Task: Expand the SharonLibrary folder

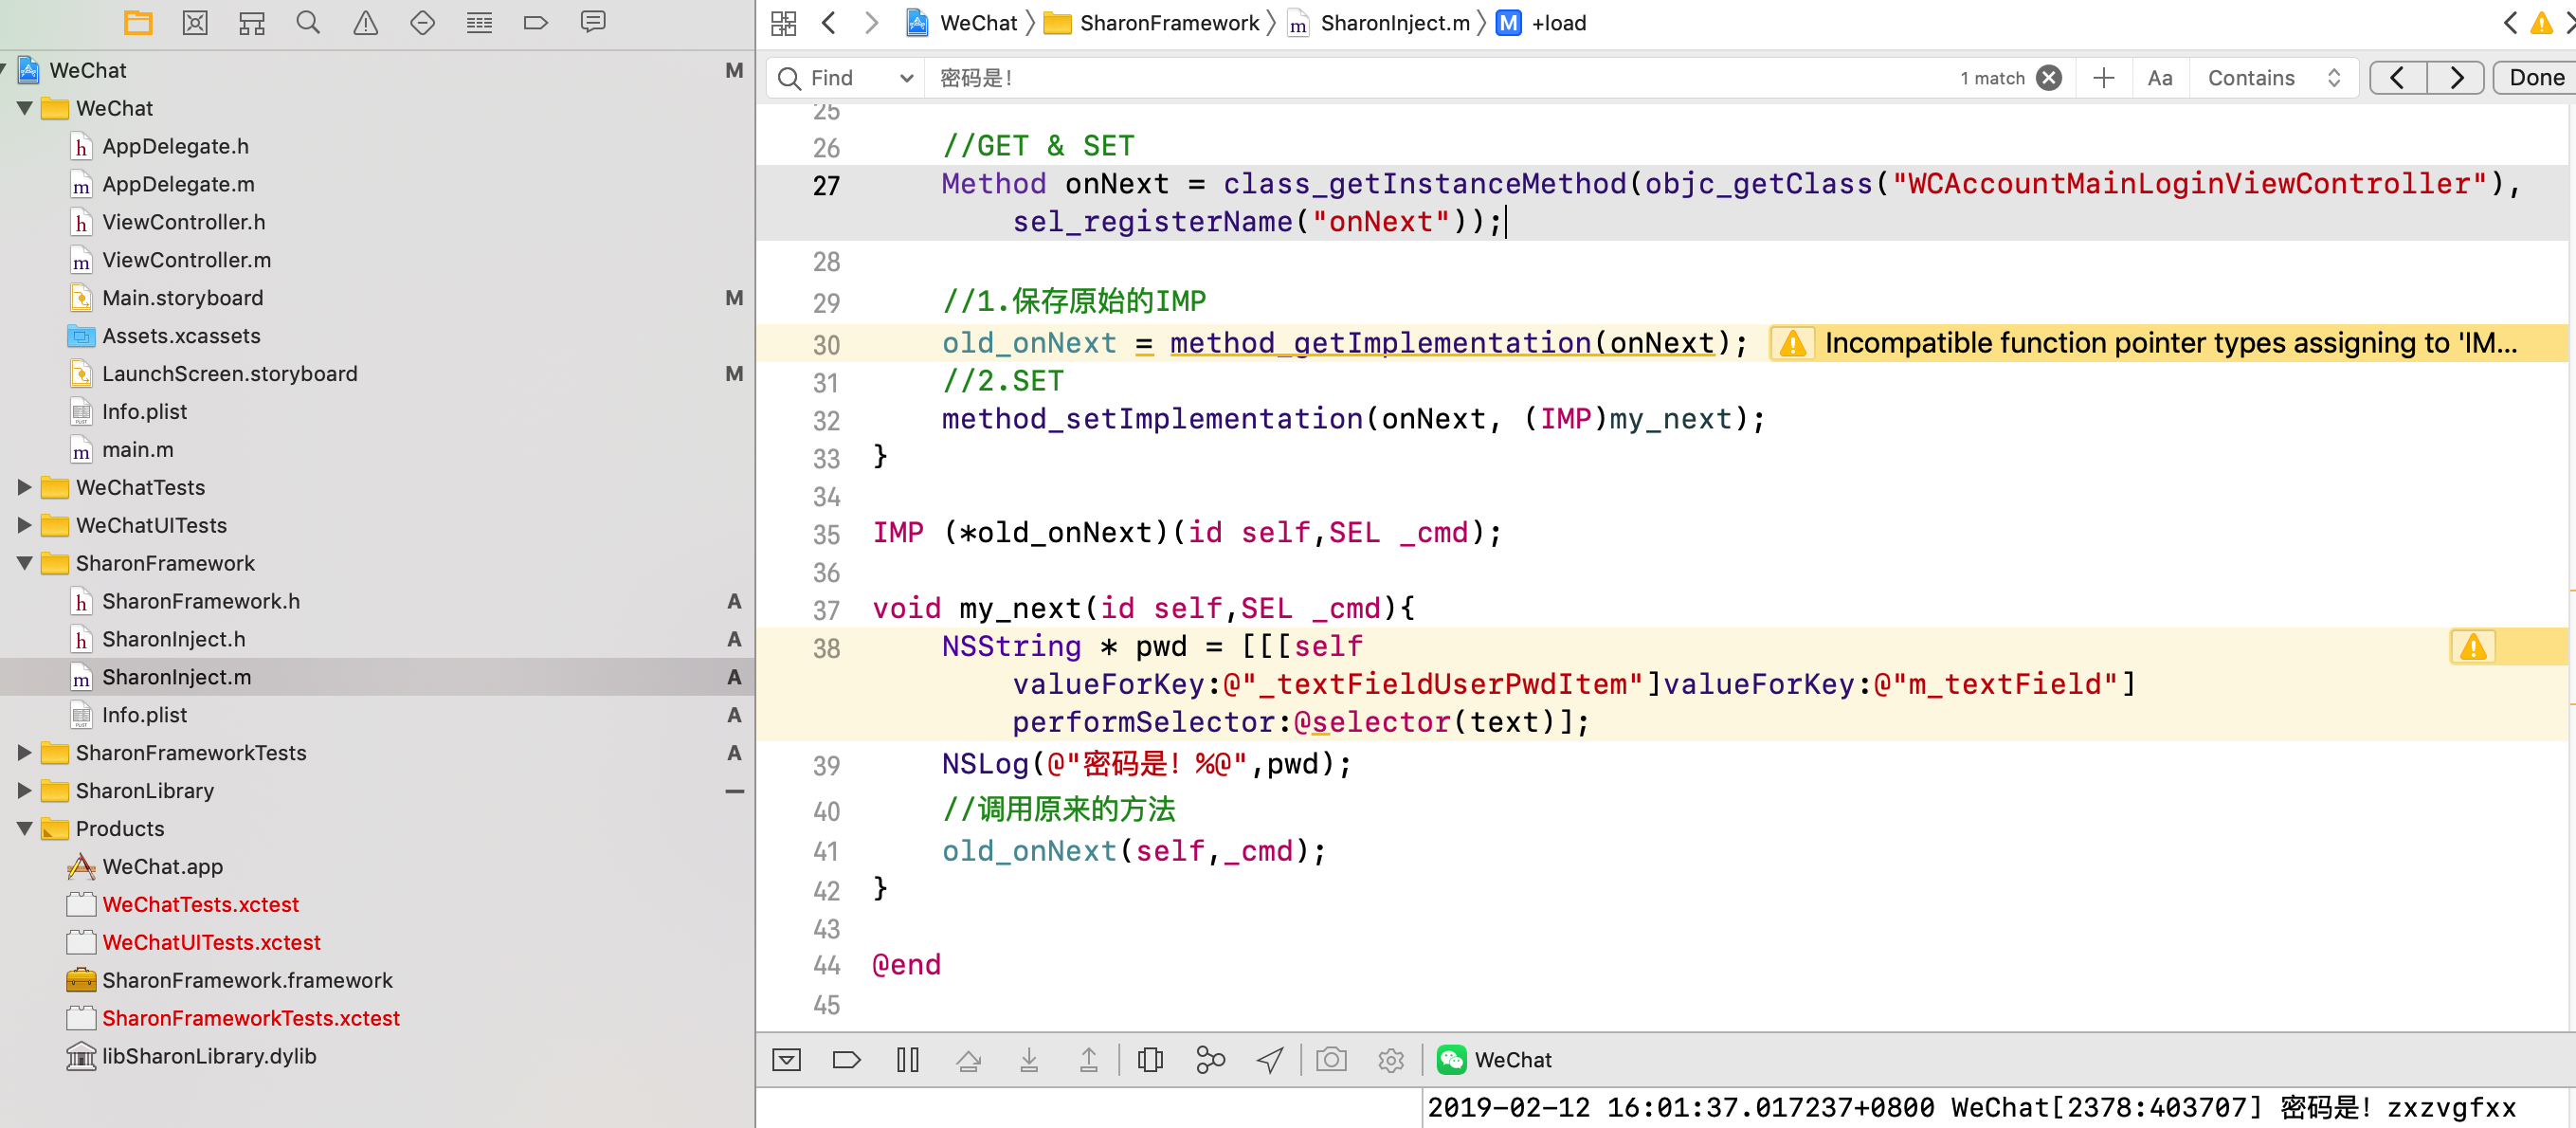Action: (25, 791)
